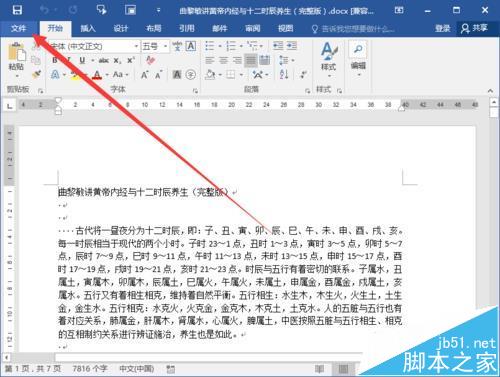Image resolution: width=500 pixels, height=377 pixels.
Task: Decrease the font size with the Shrink Font icon
Action: (x=158, y=75)
